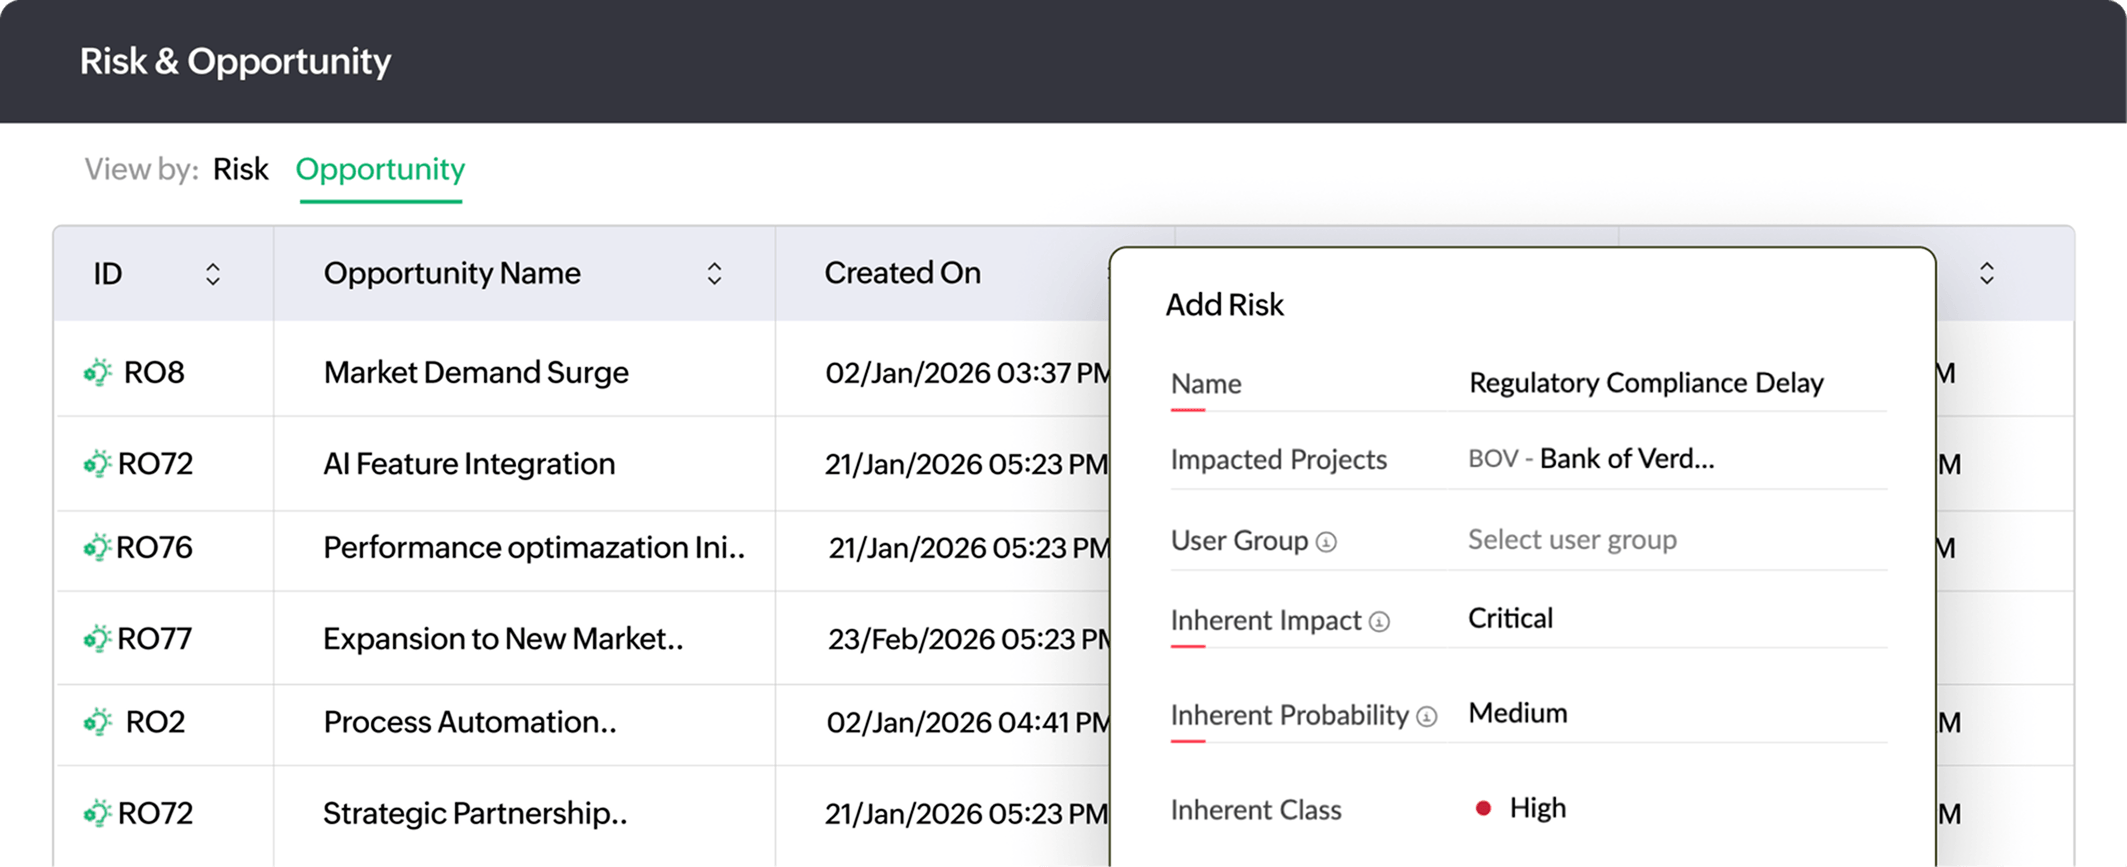Click the ID column header label
Screen dimensions: 2127x867
[108, 274]
